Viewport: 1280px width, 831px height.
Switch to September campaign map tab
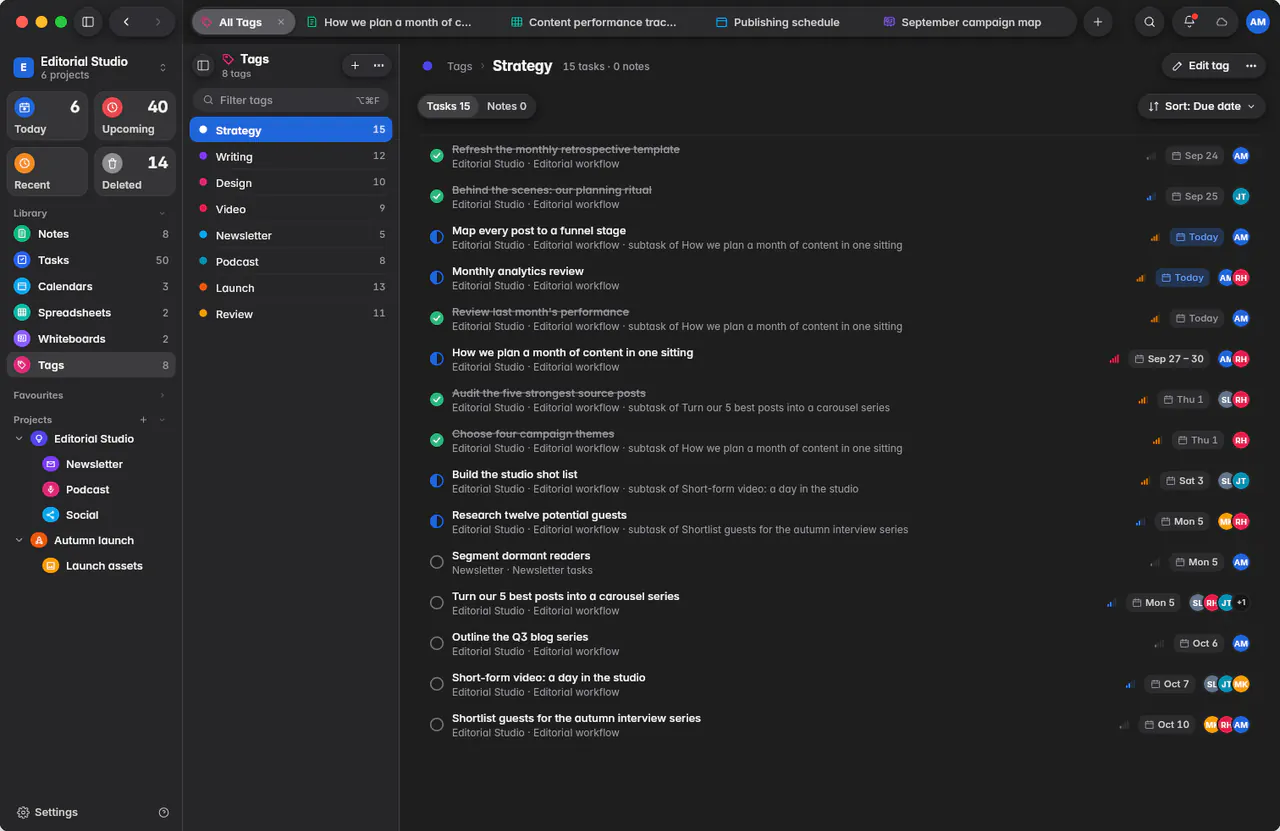tap(962, 22)
